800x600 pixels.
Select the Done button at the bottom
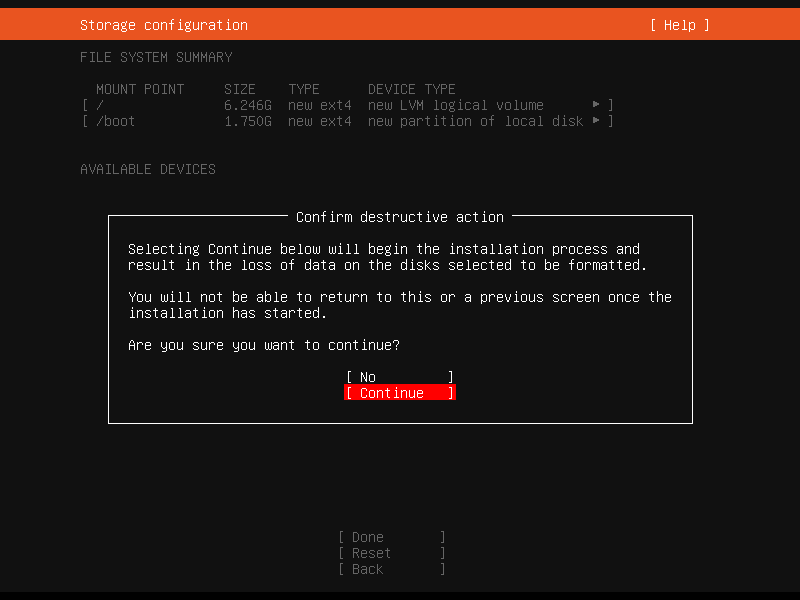(391, 537)
